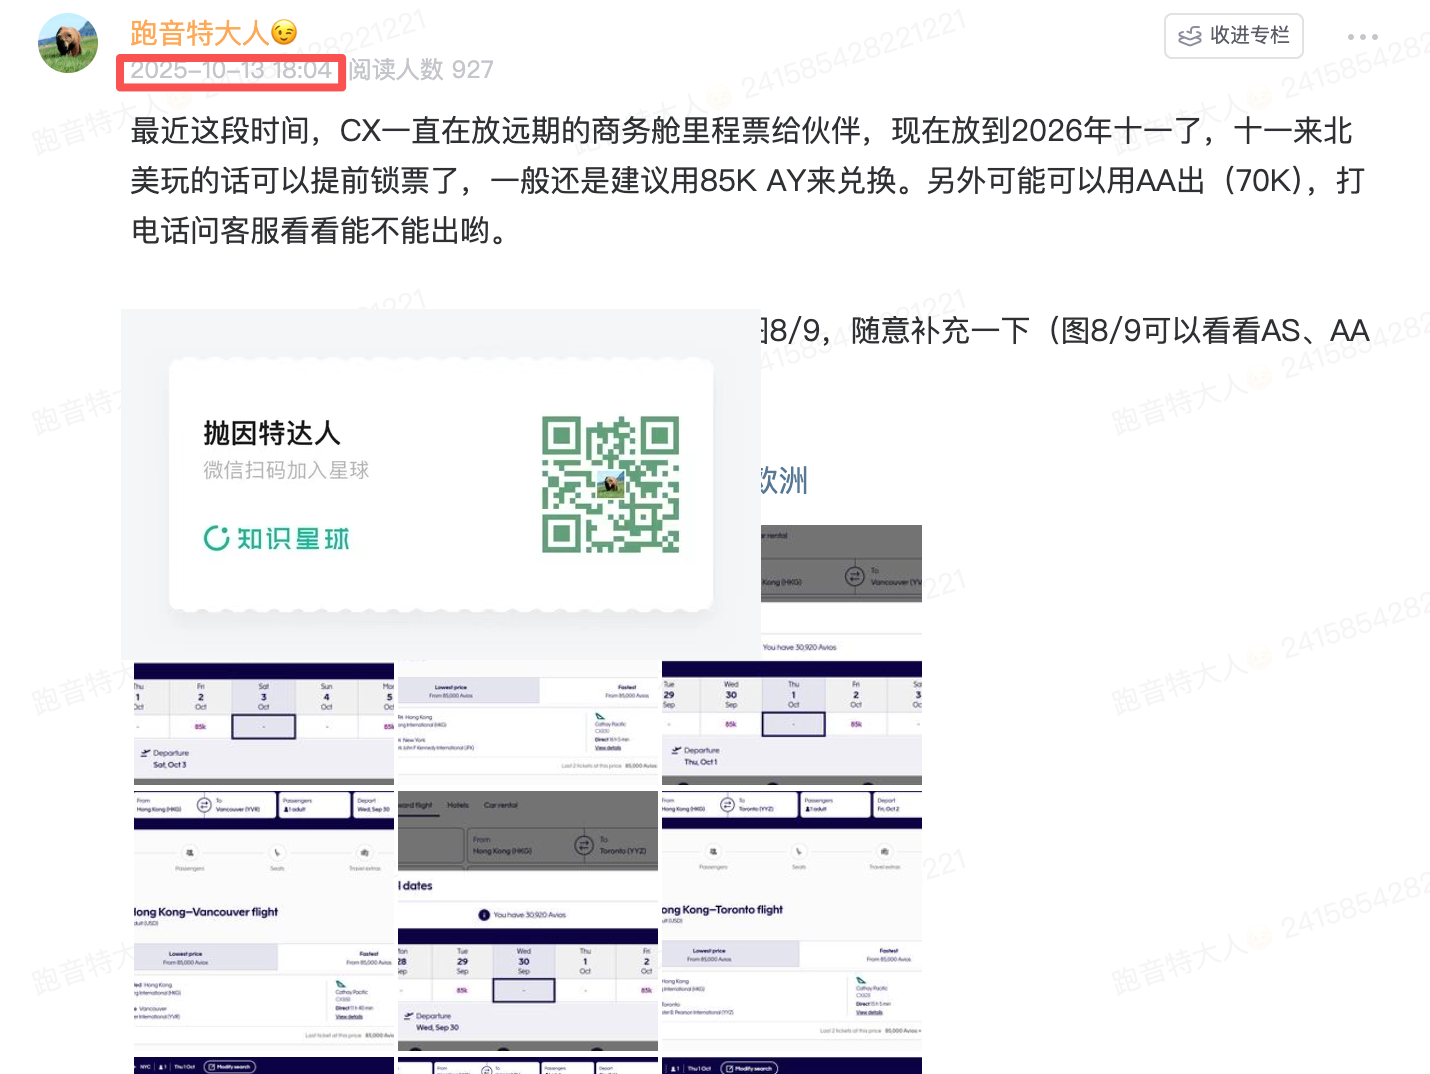Open the three-dot more options menu

[x=1362, y=37]
